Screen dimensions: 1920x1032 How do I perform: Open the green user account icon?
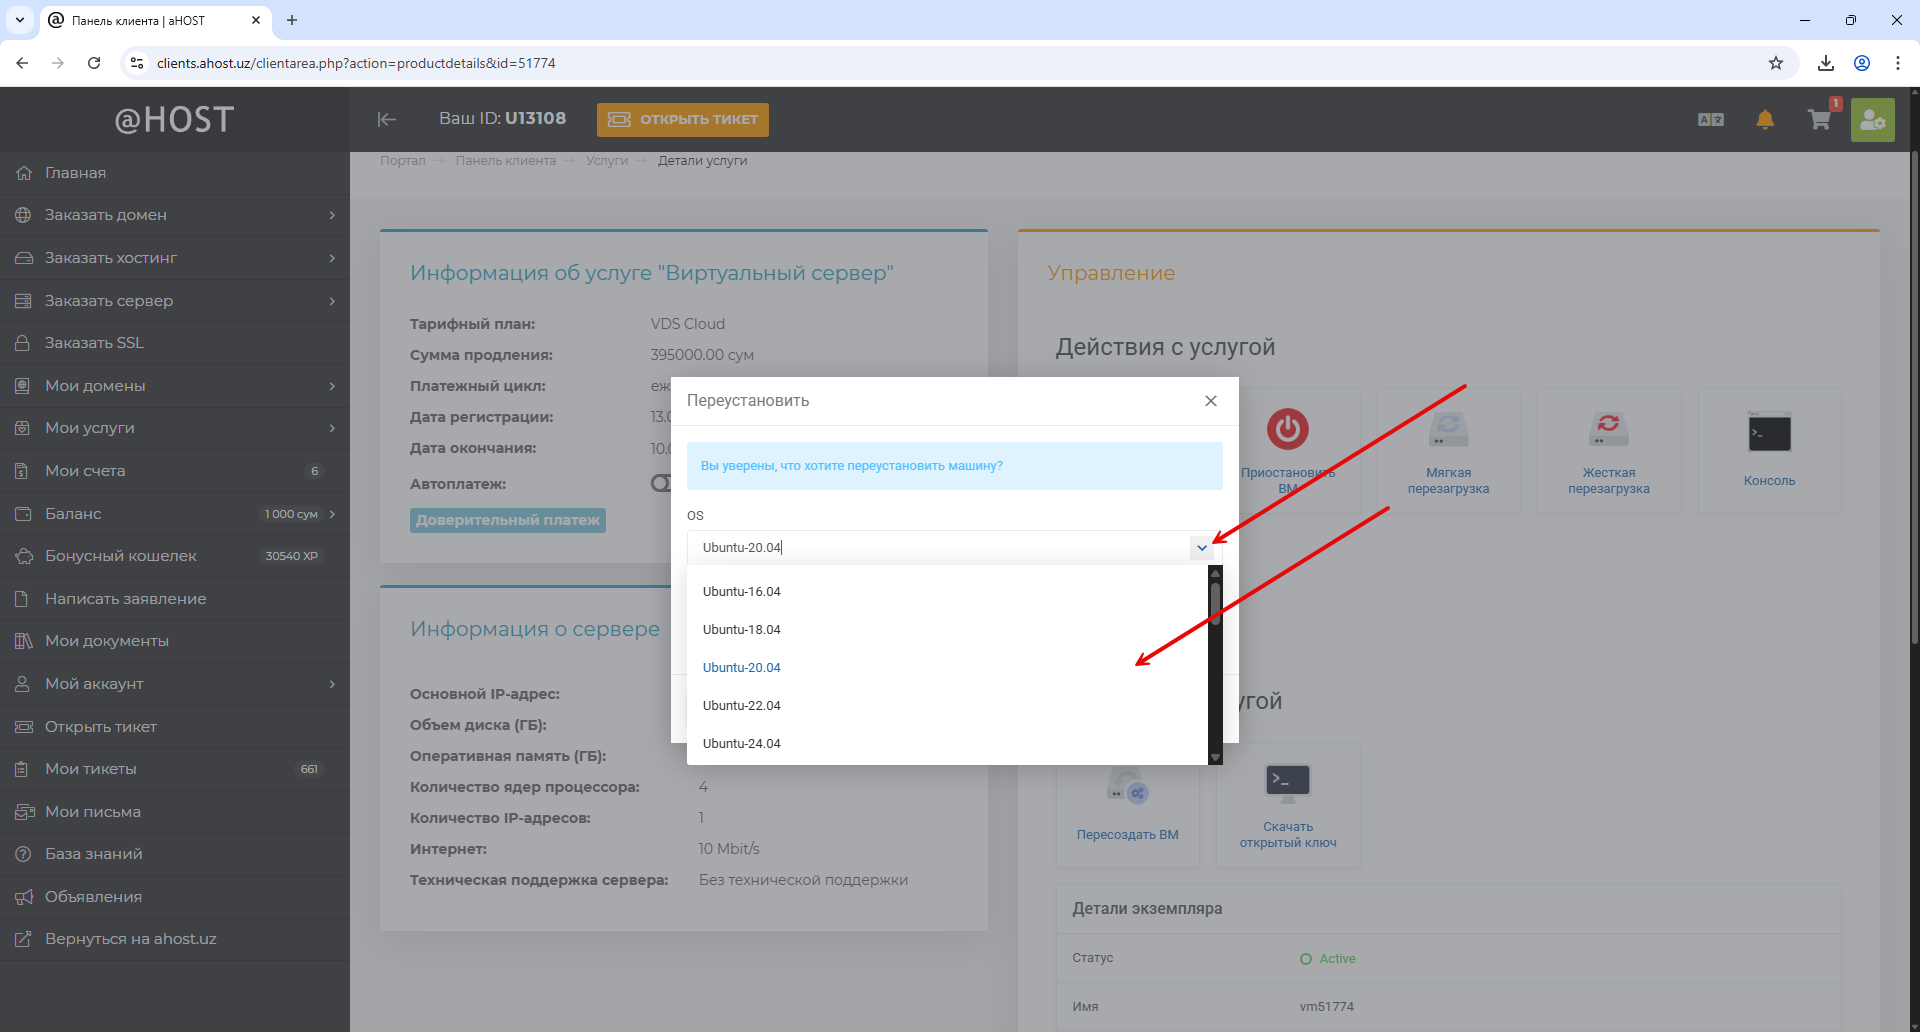(1873, 120)
